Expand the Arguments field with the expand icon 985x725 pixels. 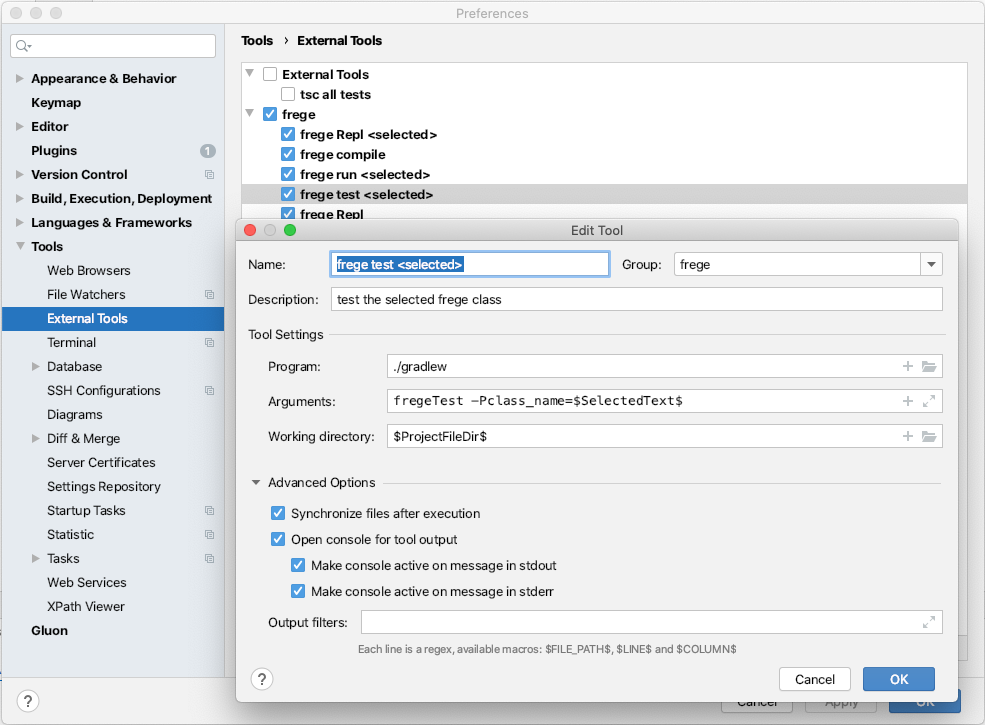point(928,401)
